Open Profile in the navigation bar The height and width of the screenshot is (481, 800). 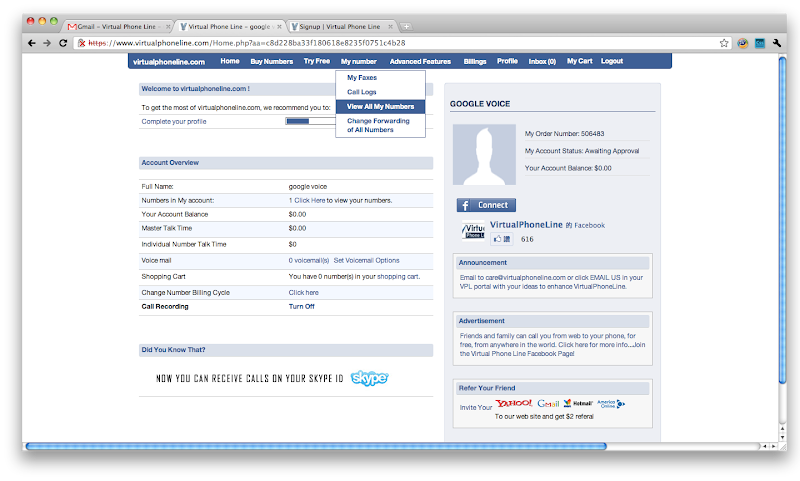(507, 61)
